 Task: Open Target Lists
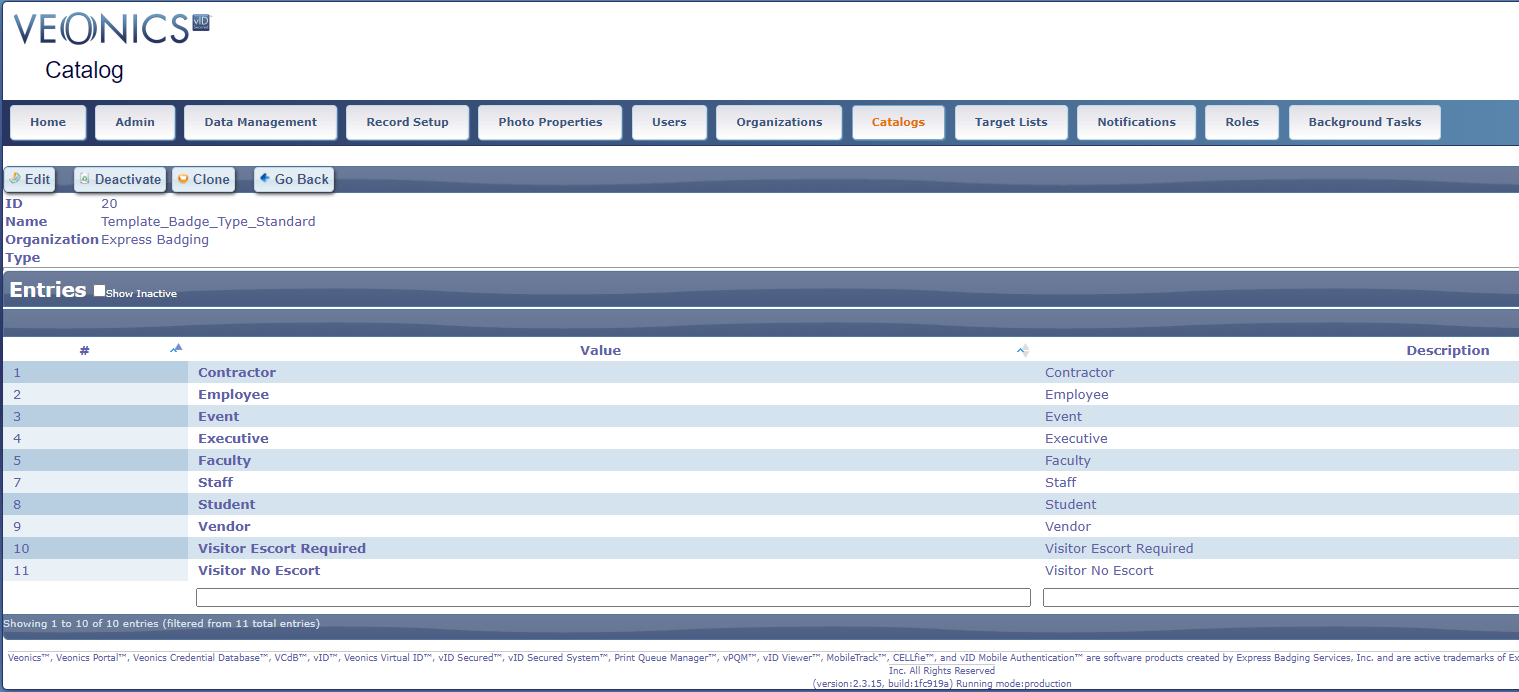pyautogui.click(x=1011, y=122)
